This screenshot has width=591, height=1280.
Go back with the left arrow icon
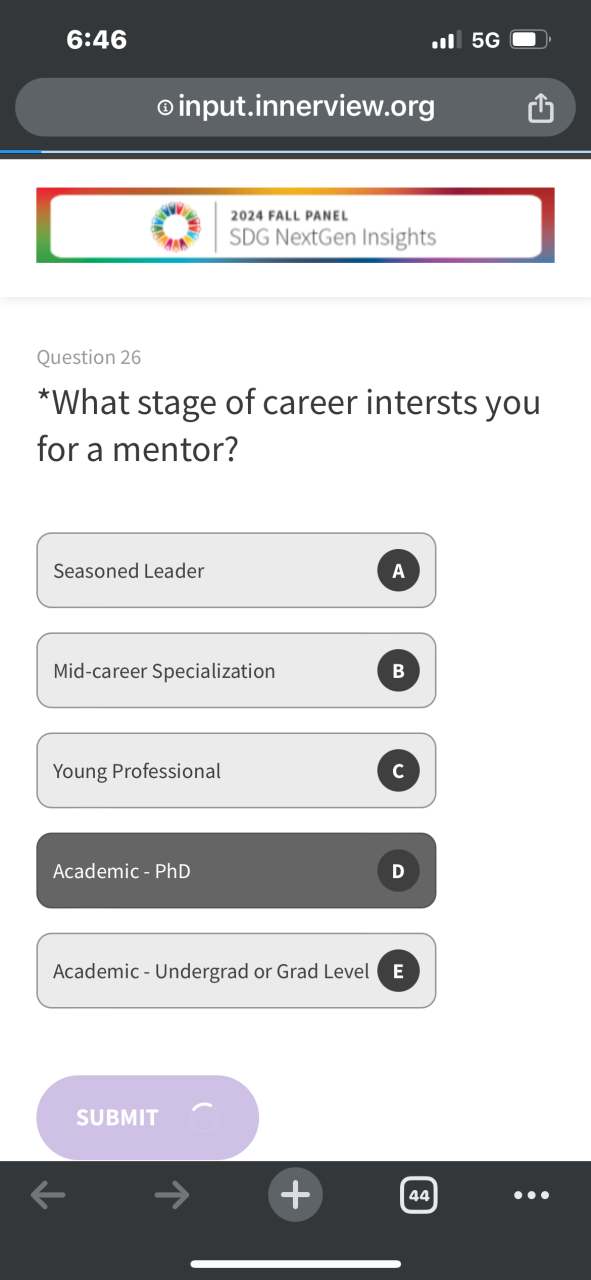click(x=48, y=1194)
